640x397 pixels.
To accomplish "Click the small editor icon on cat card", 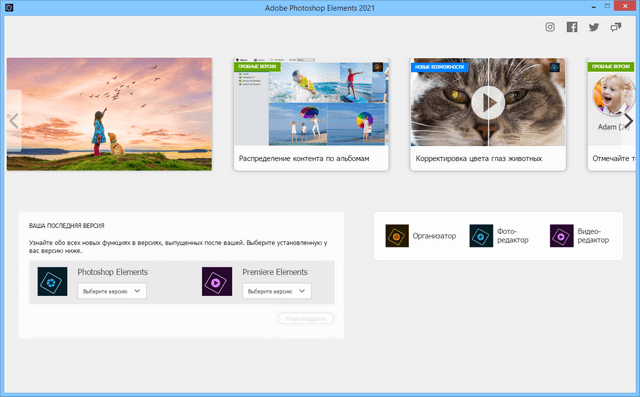I will point(554,67).
